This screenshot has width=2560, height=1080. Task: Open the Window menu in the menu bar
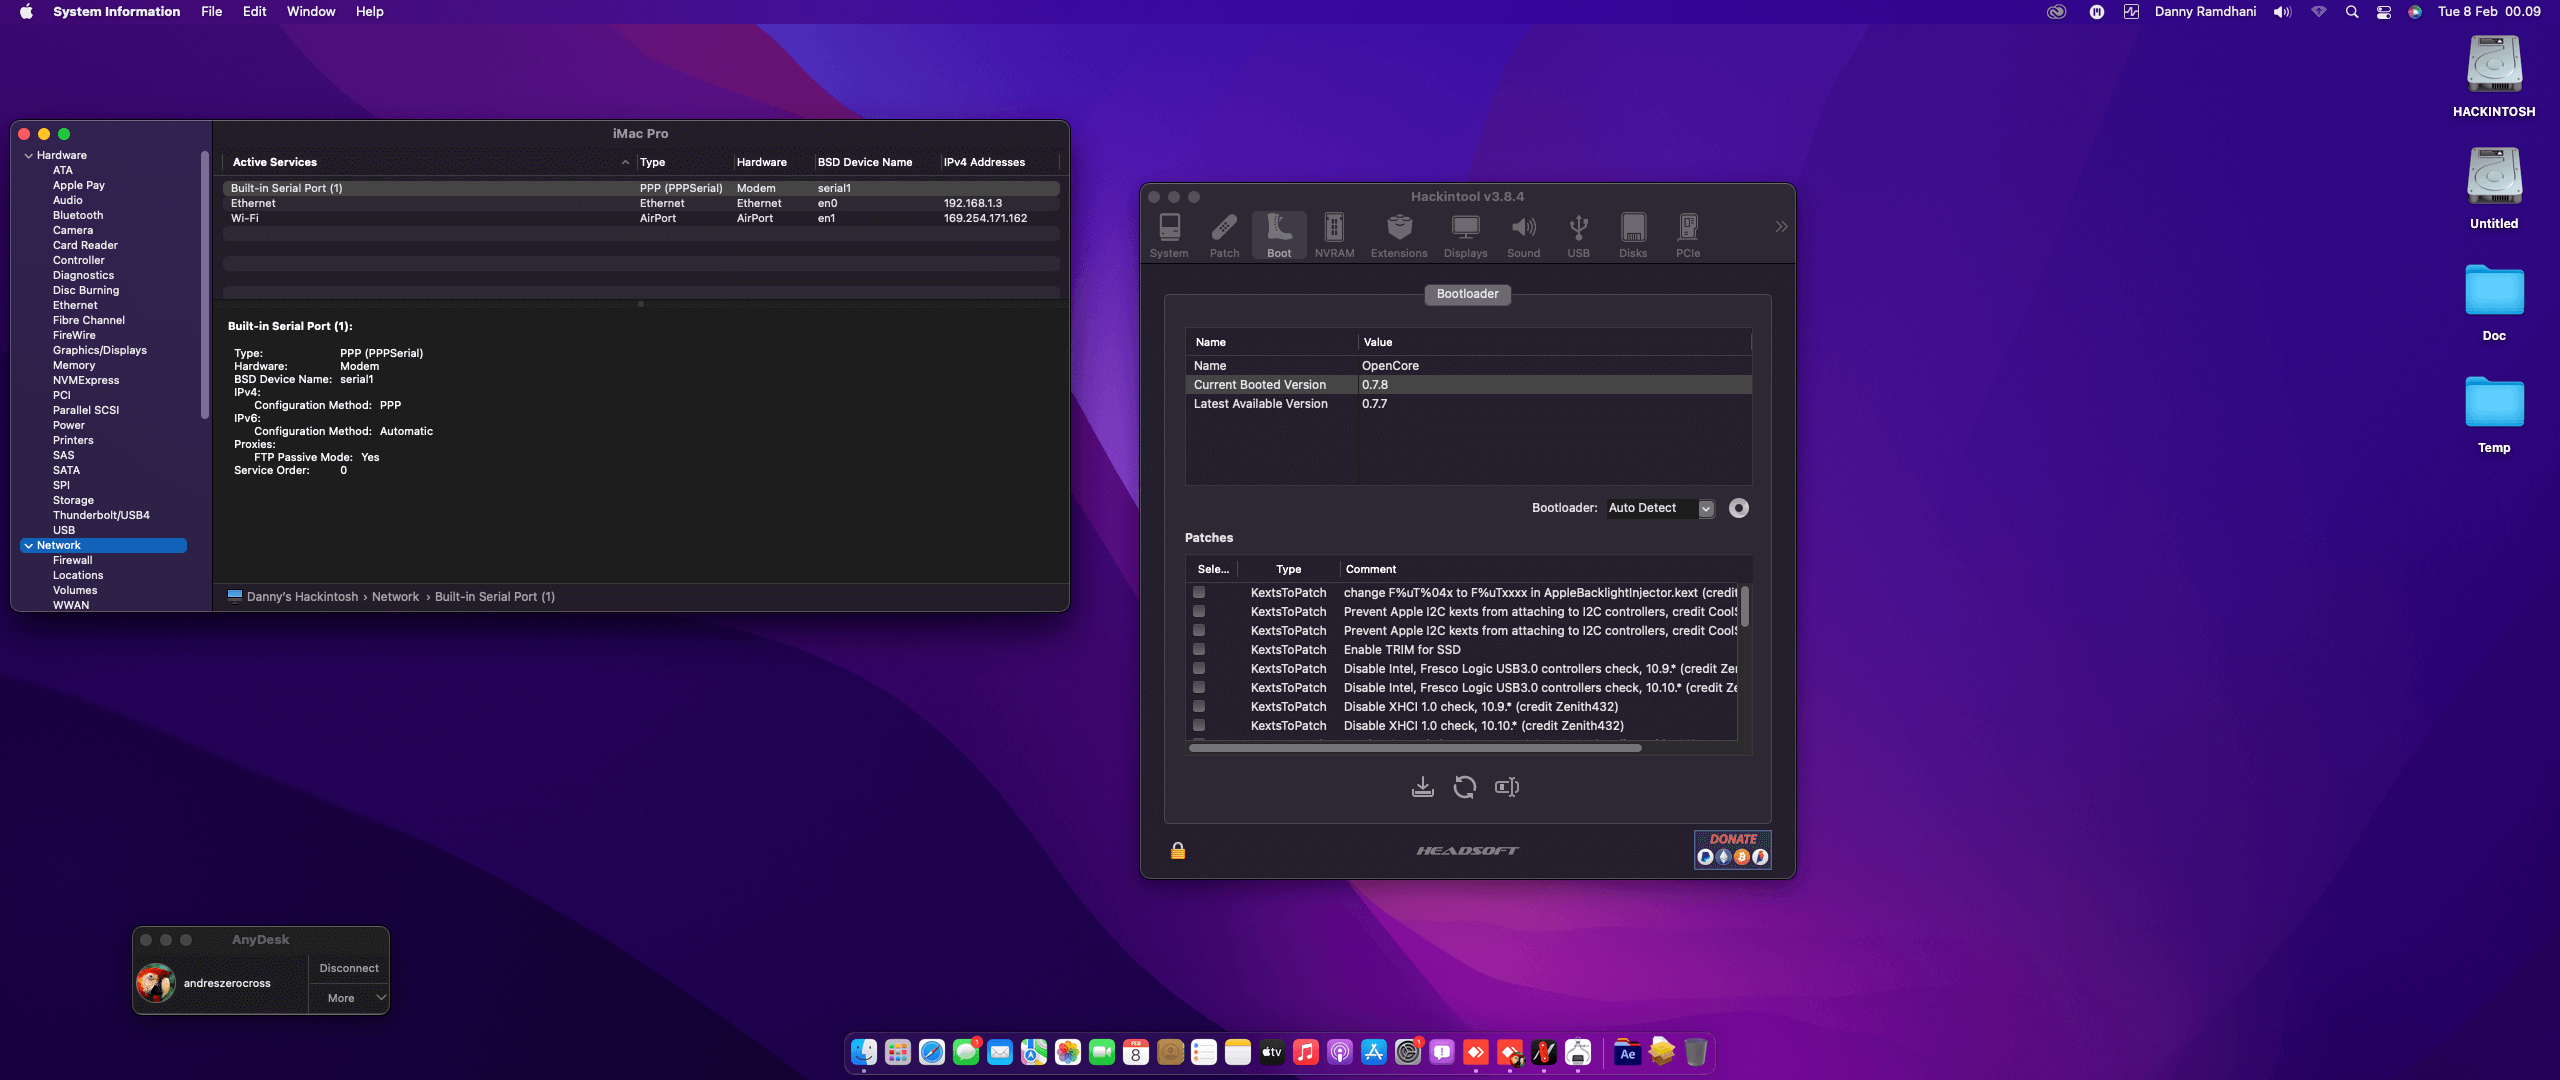tap(311, 11)
